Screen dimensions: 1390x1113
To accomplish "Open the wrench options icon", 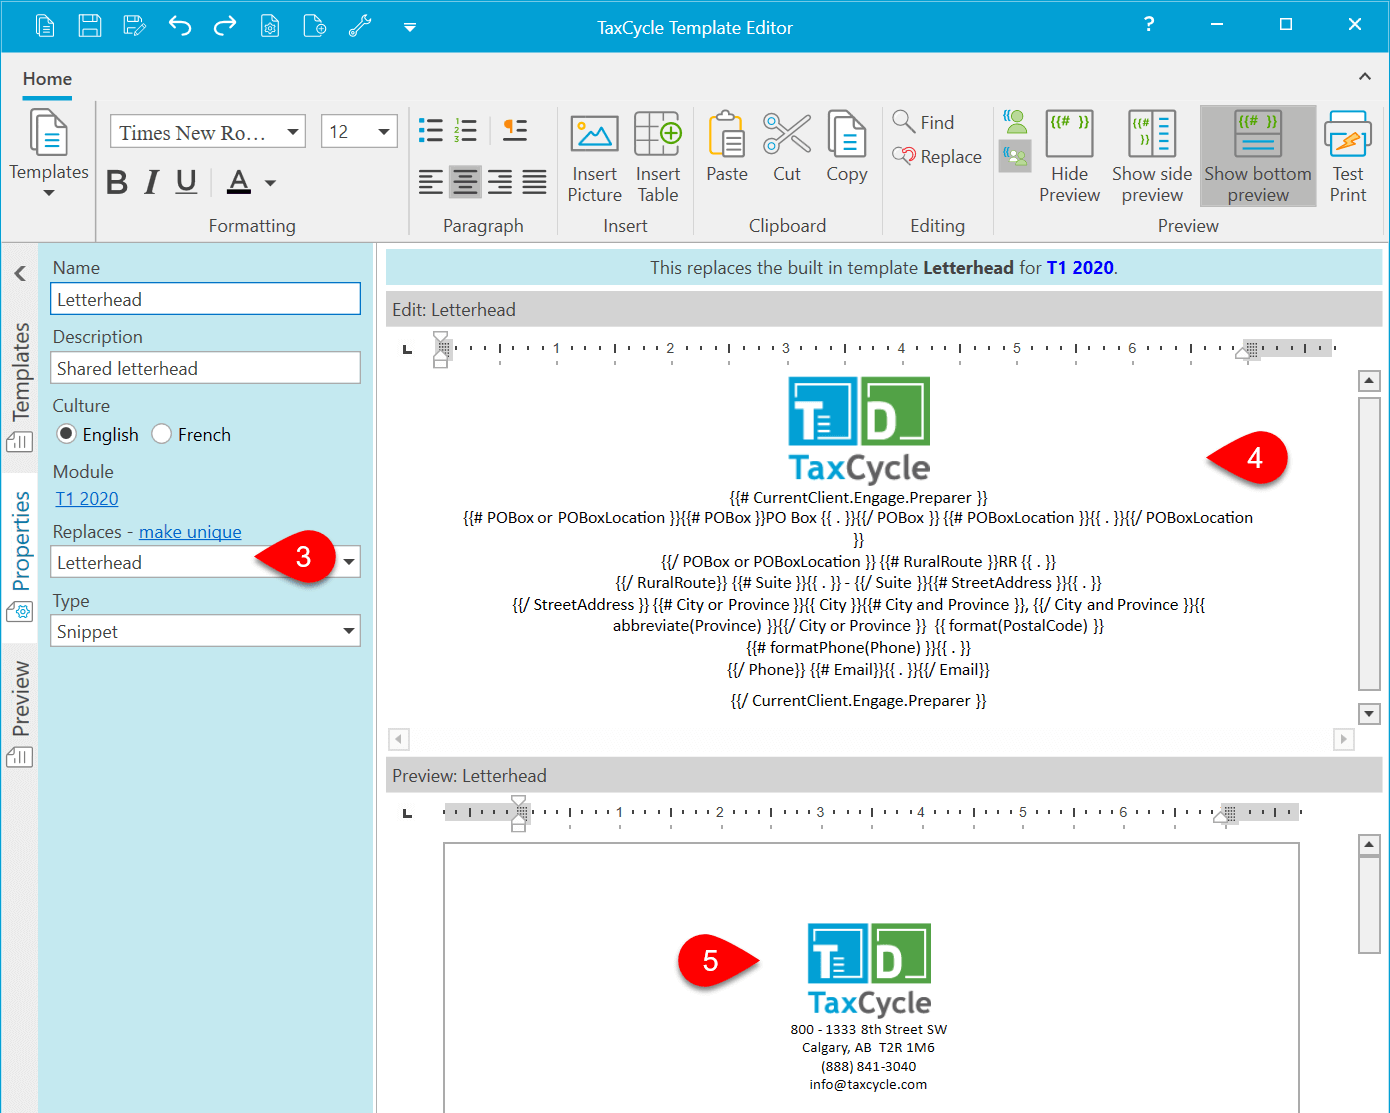I will pos(360,26).
